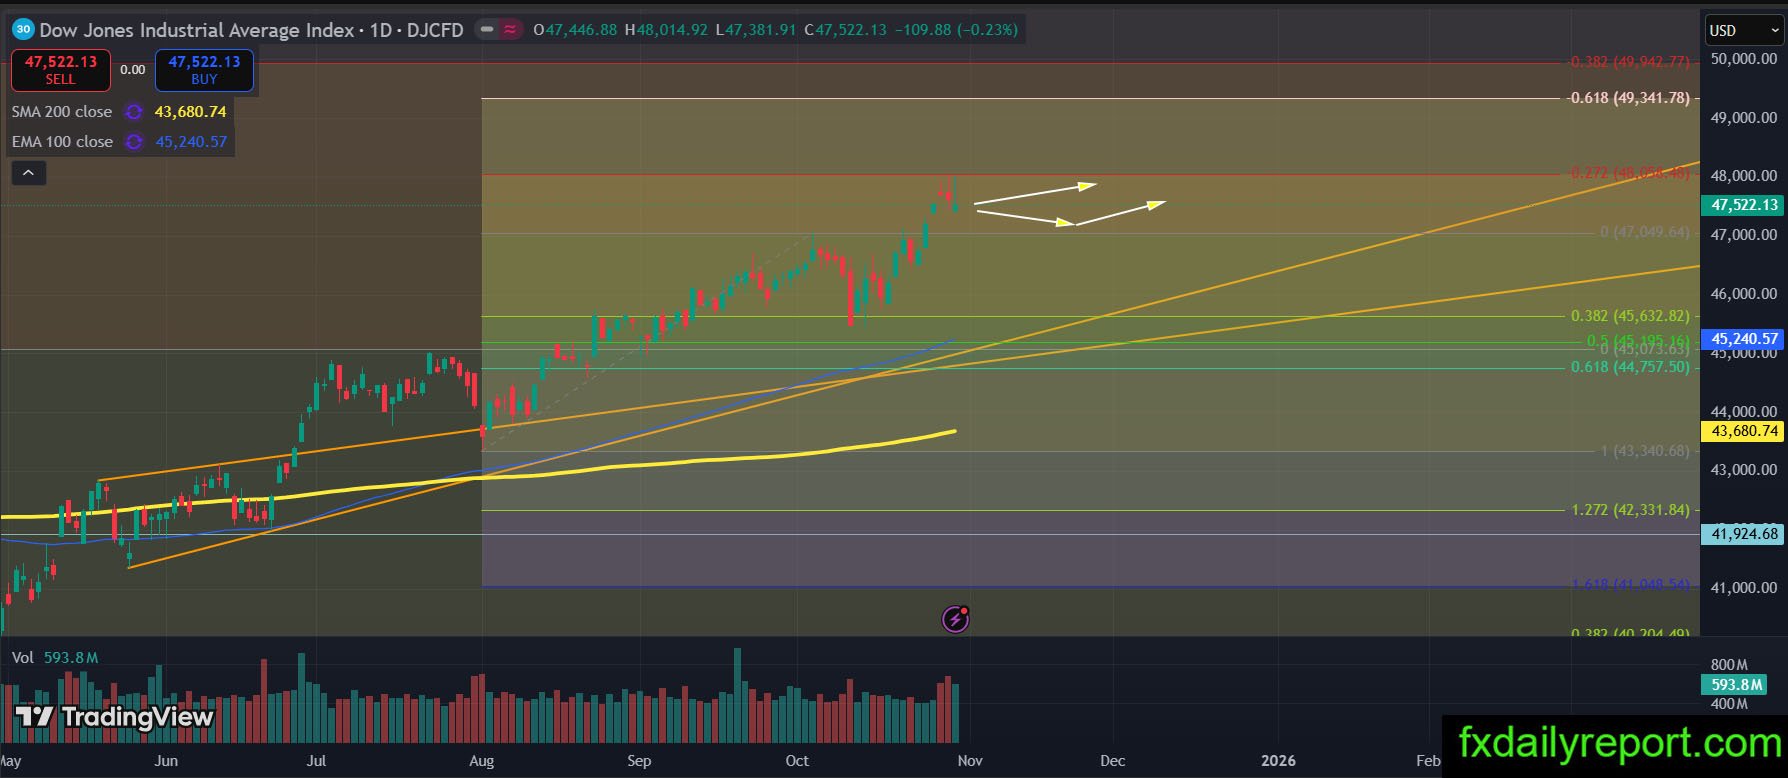This screenshot has height=778, width=1788.
Task: Click the 2026 label on the time axis
Action: click(1278, 761)
